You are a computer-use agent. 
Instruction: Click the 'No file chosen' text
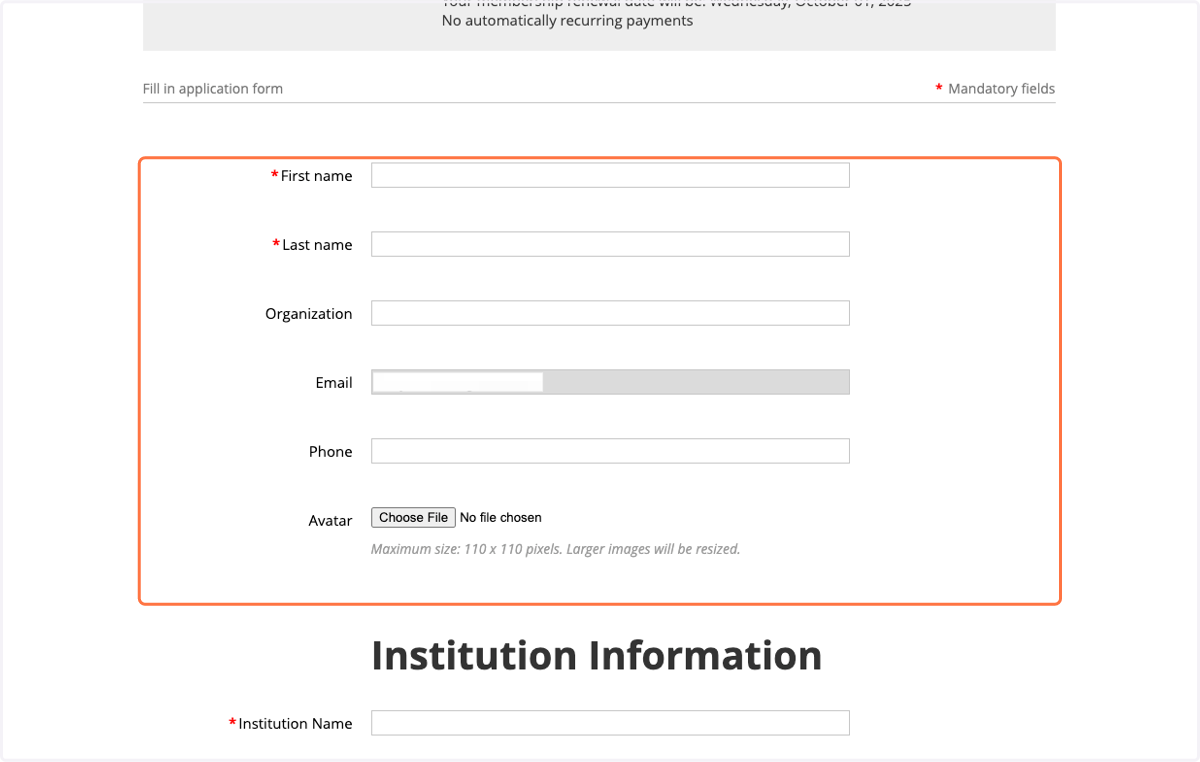coord(501,518)
